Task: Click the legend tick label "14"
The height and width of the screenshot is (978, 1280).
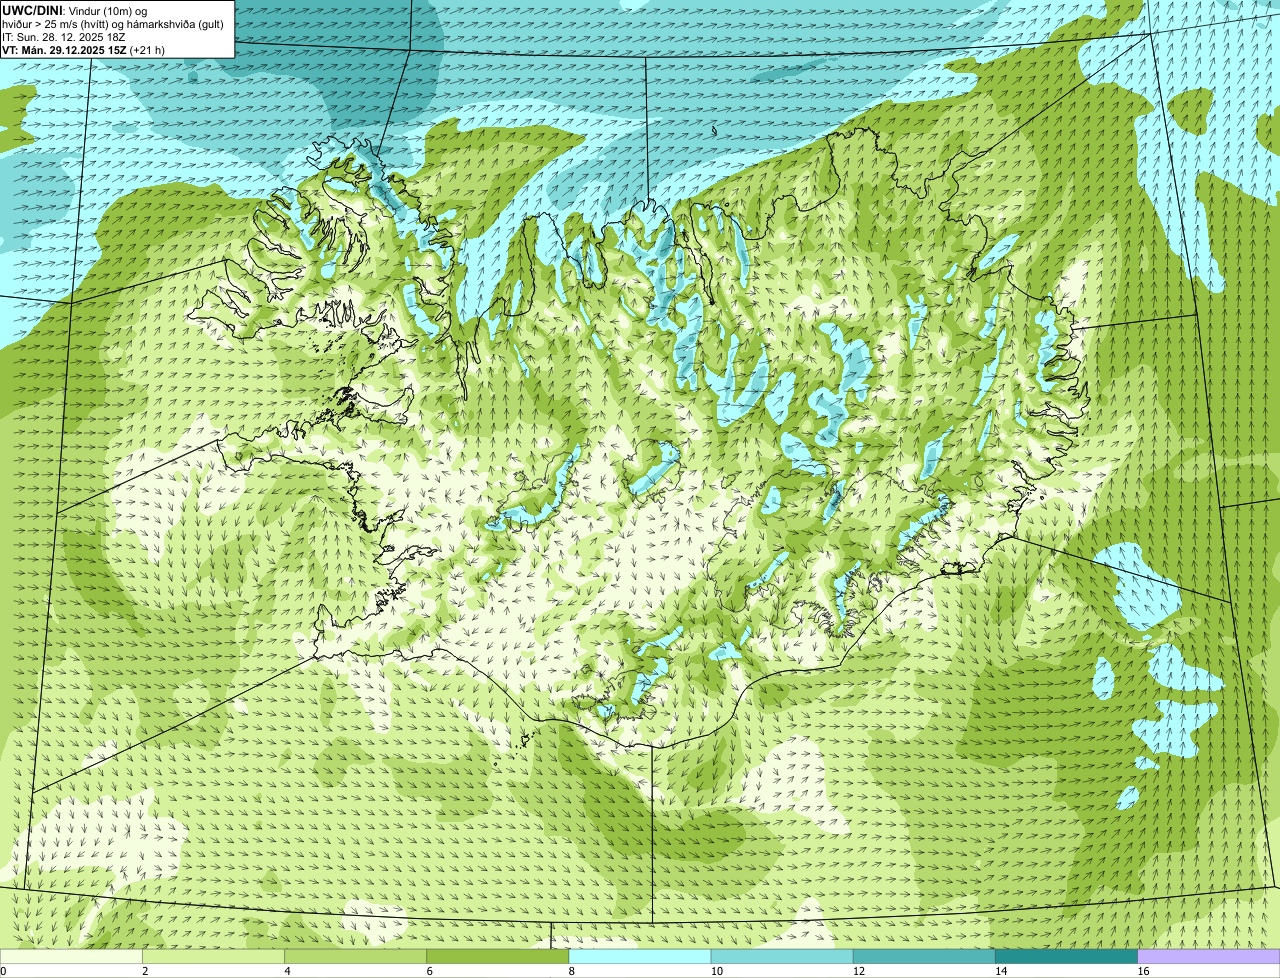Action: tap(1001, 971)
